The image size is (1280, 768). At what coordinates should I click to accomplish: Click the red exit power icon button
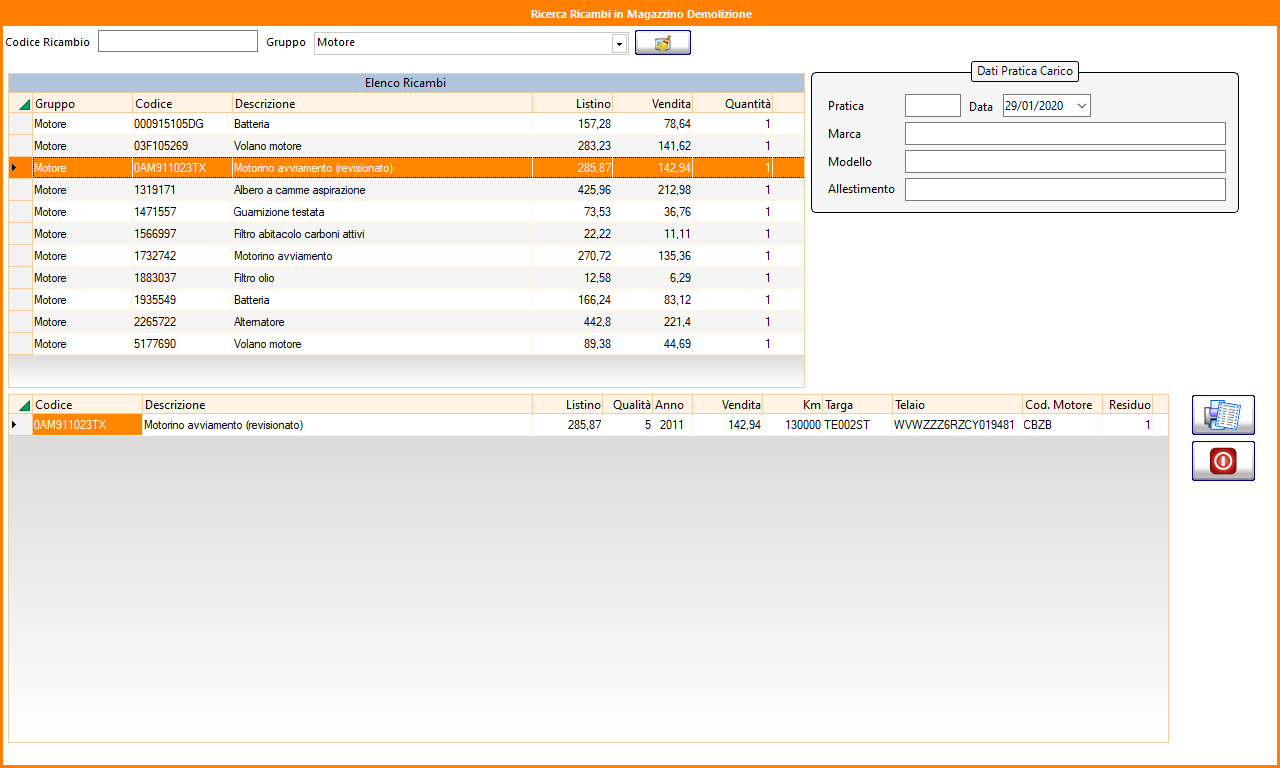1223,461
